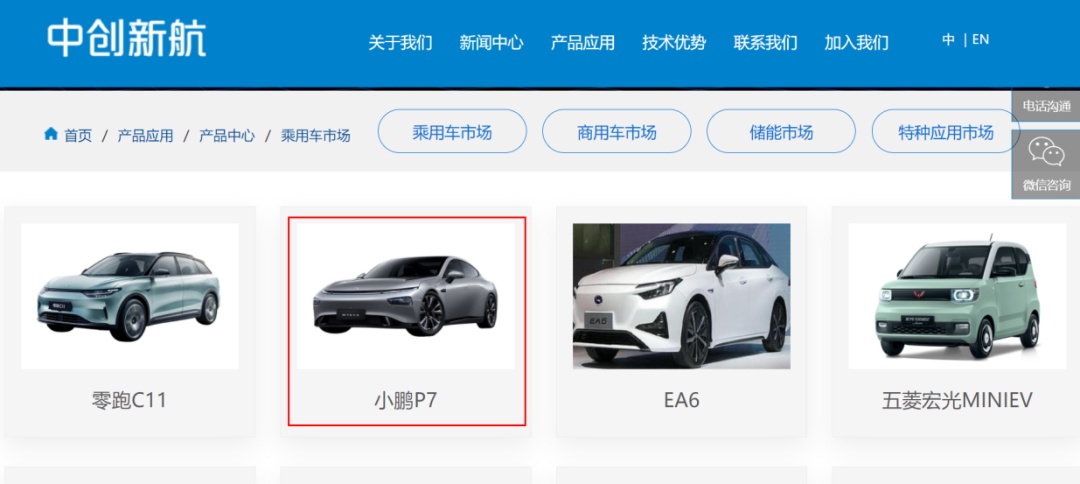Open the 关于我们 menu

(x=400, y=43)
